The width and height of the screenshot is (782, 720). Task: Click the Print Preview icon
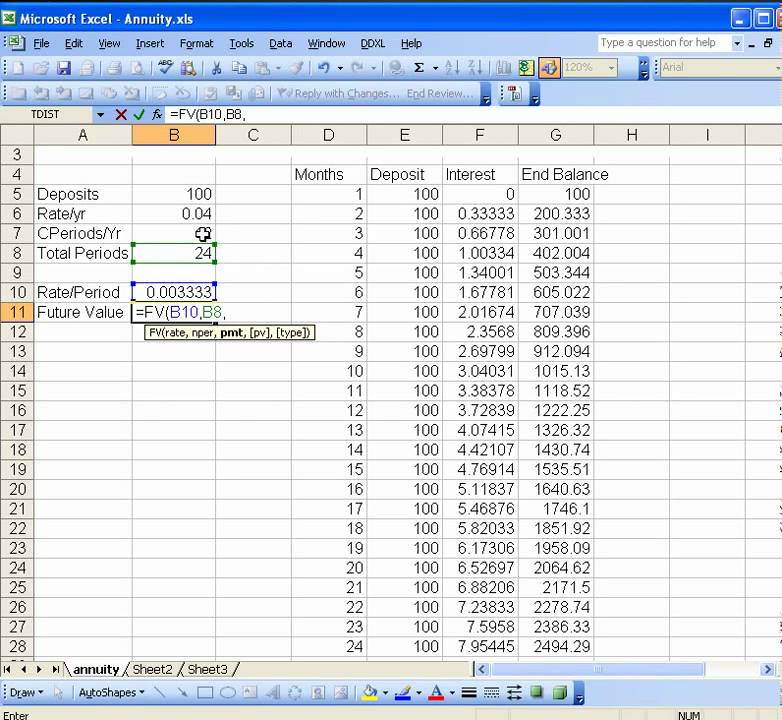pos(137,68)
